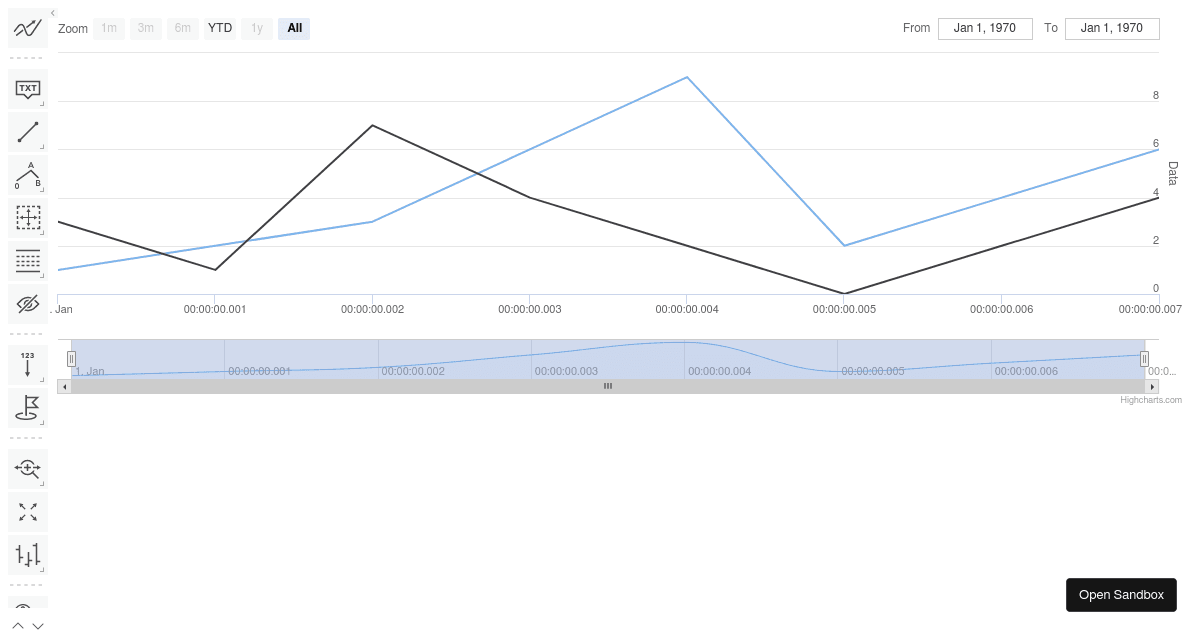Select the segment line drawing tool
Viewport: 1200px width, 630px height.
click(28, 132)
